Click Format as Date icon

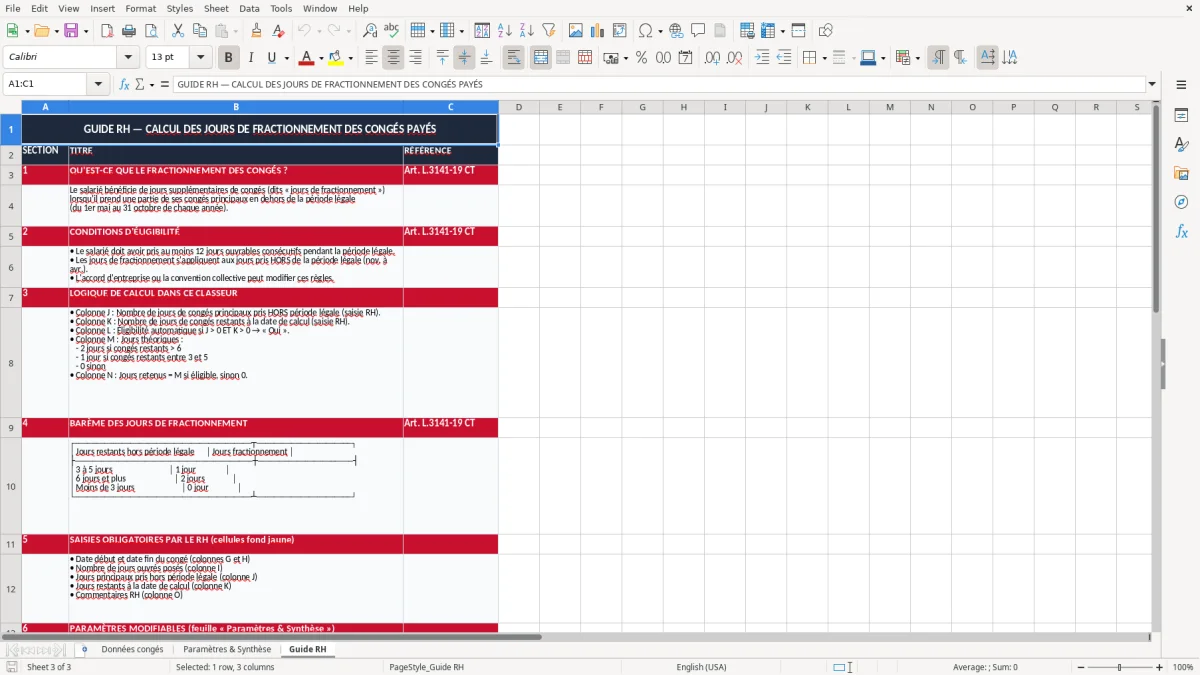685,58
